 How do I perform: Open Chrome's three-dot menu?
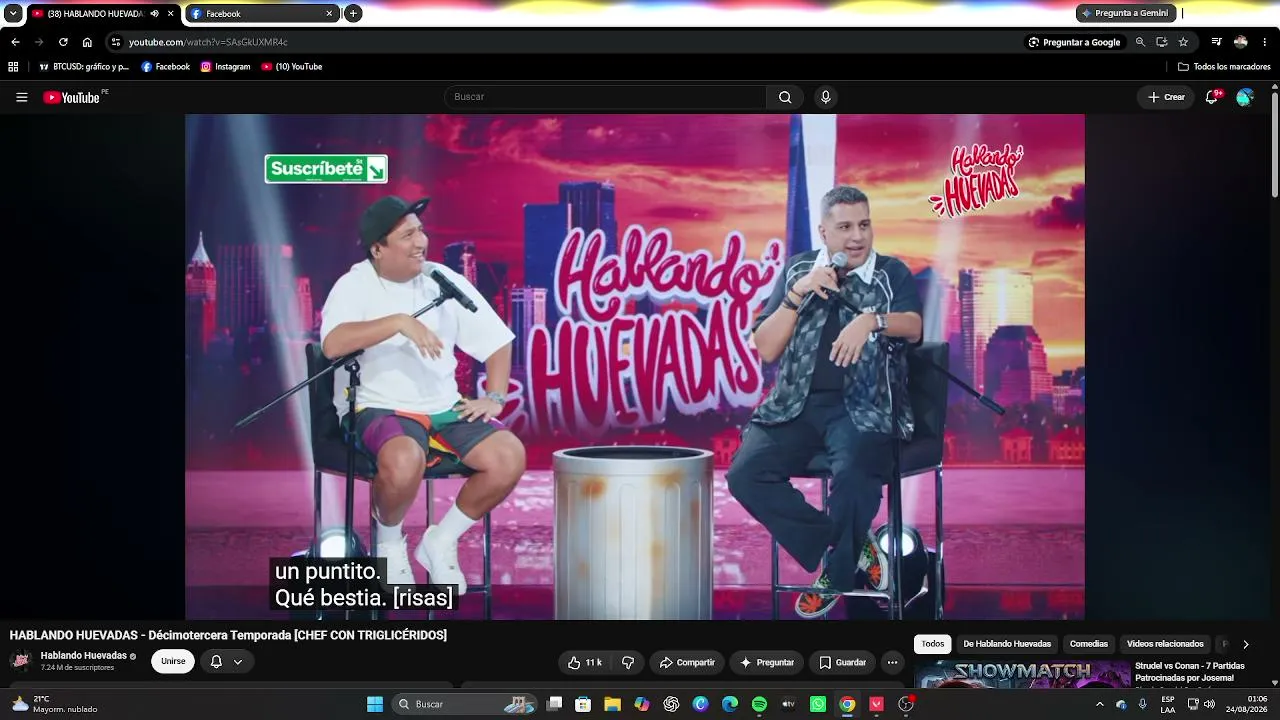(x=1265, y=42)
